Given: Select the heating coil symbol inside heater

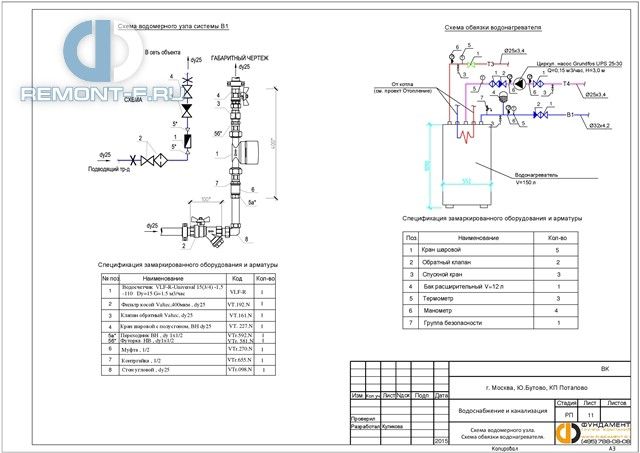Looking at the screenshot, I should pos(466,135).
